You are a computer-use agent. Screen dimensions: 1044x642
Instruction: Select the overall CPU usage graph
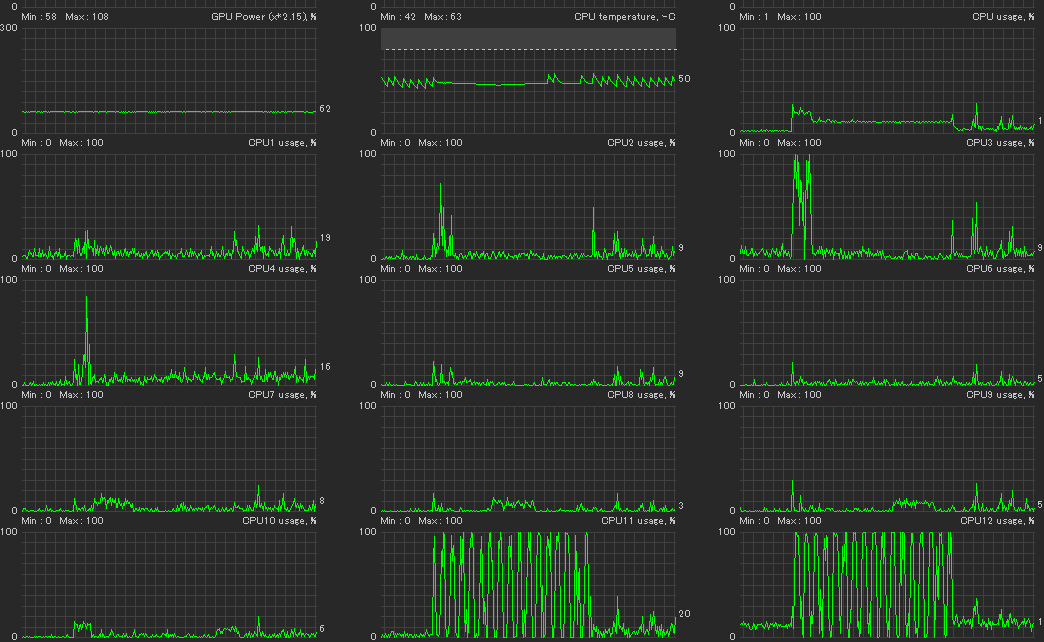(x=888, y=80)
